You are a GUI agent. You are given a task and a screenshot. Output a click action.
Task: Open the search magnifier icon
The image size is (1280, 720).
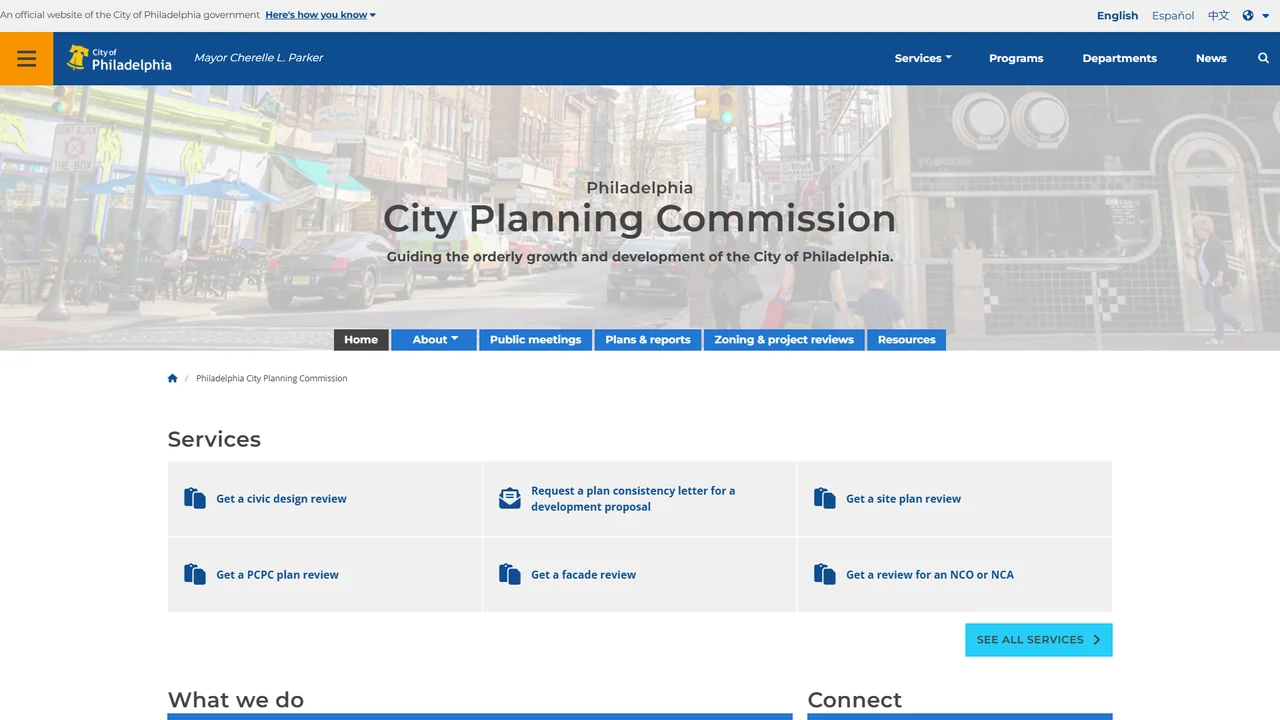1263,58
